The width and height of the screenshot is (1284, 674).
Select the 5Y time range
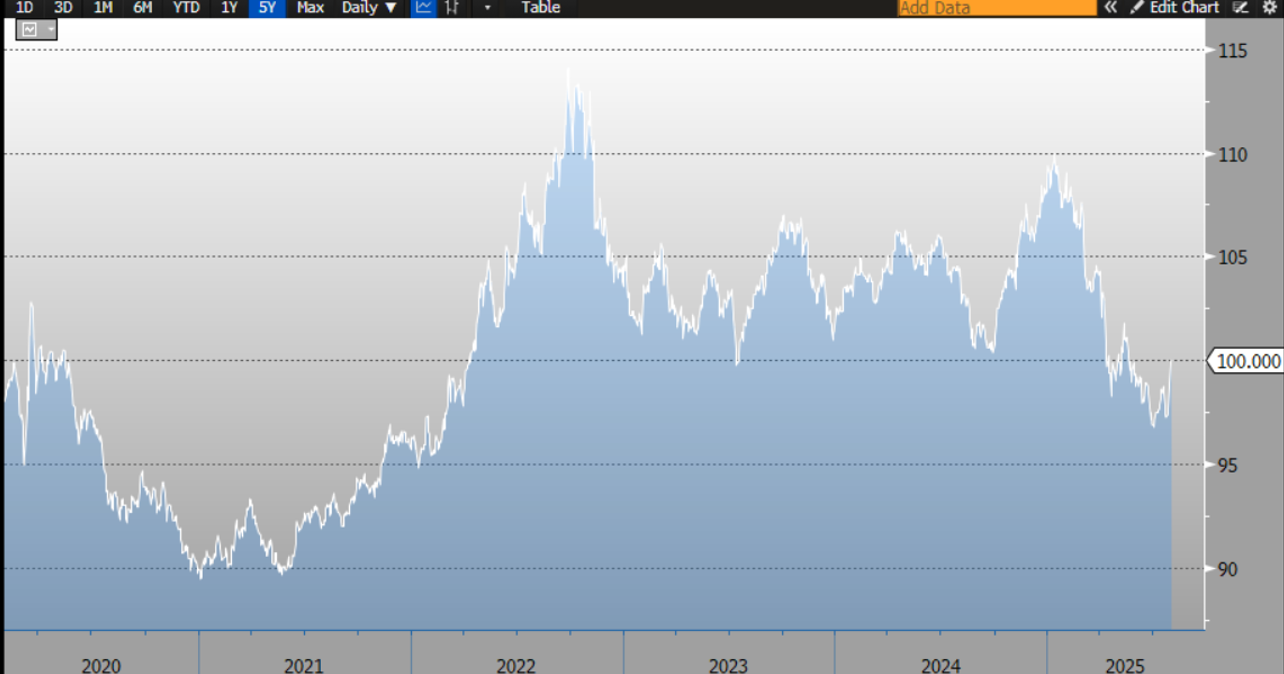[267, 7]
